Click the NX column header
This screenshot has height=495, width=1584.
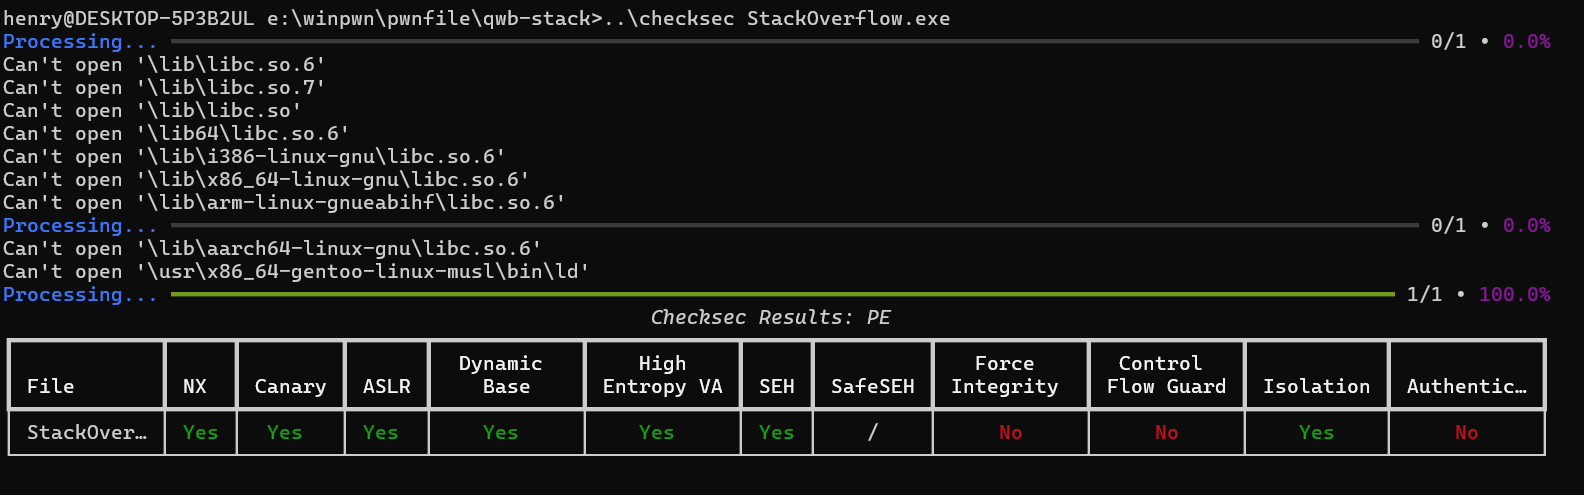pos(195,386)
